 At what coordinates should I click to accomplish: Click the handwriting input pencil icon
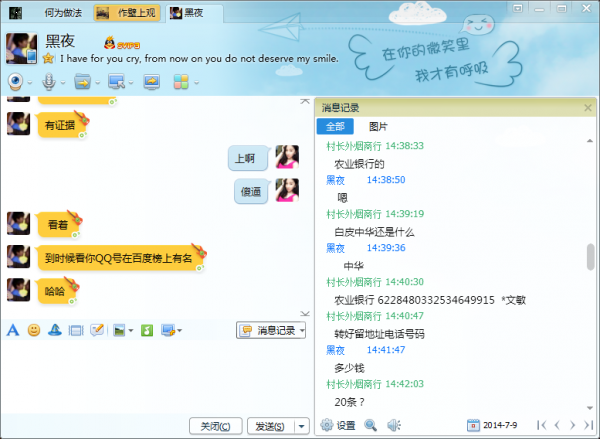click(97, 330)
